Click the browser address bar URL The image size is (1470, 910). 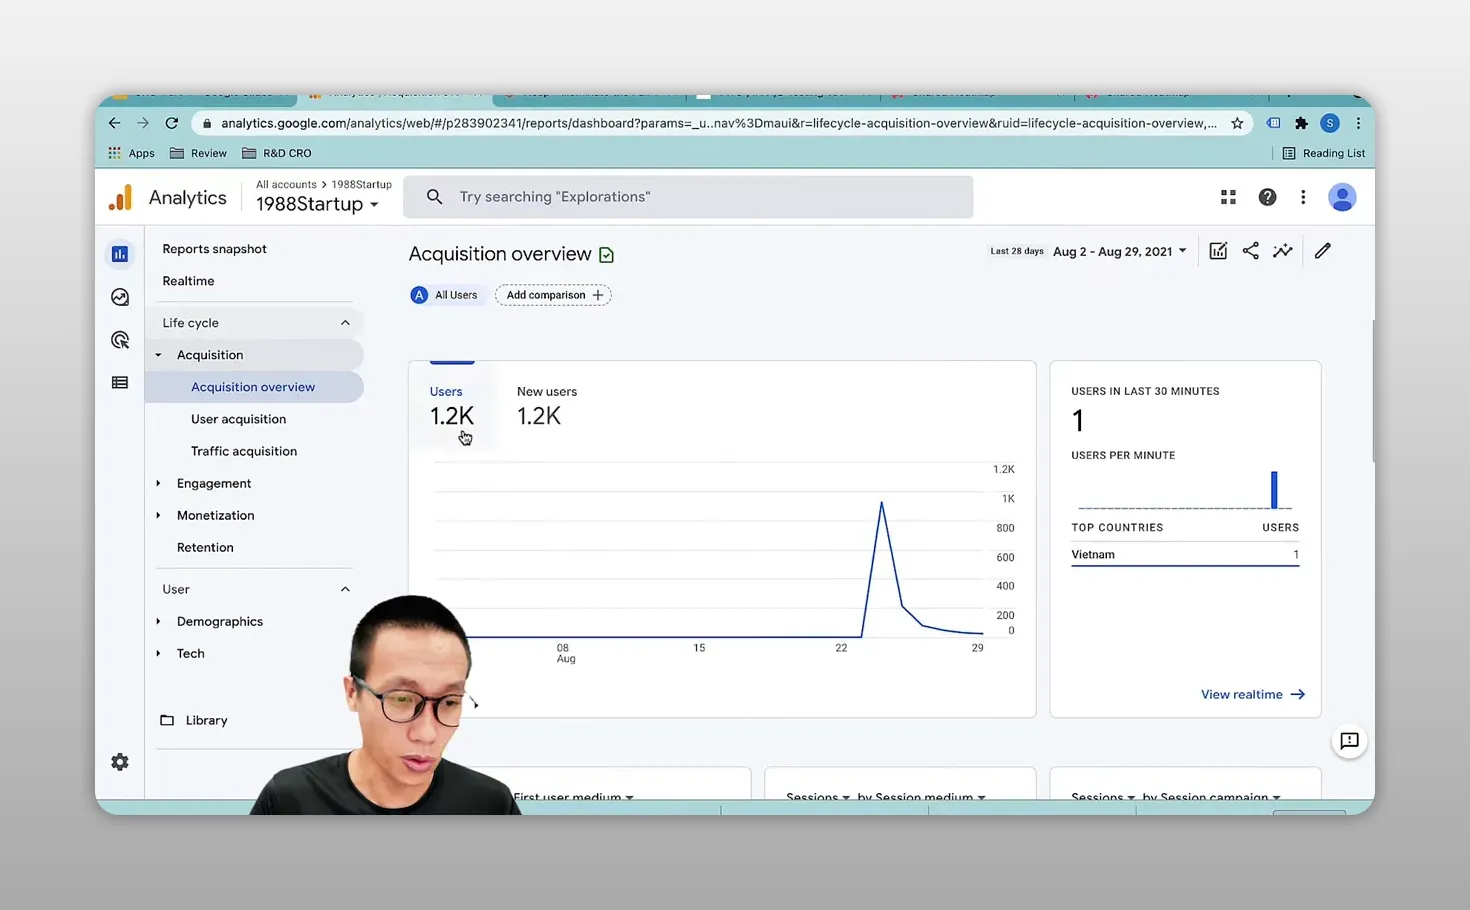click(x=718, y=123)
